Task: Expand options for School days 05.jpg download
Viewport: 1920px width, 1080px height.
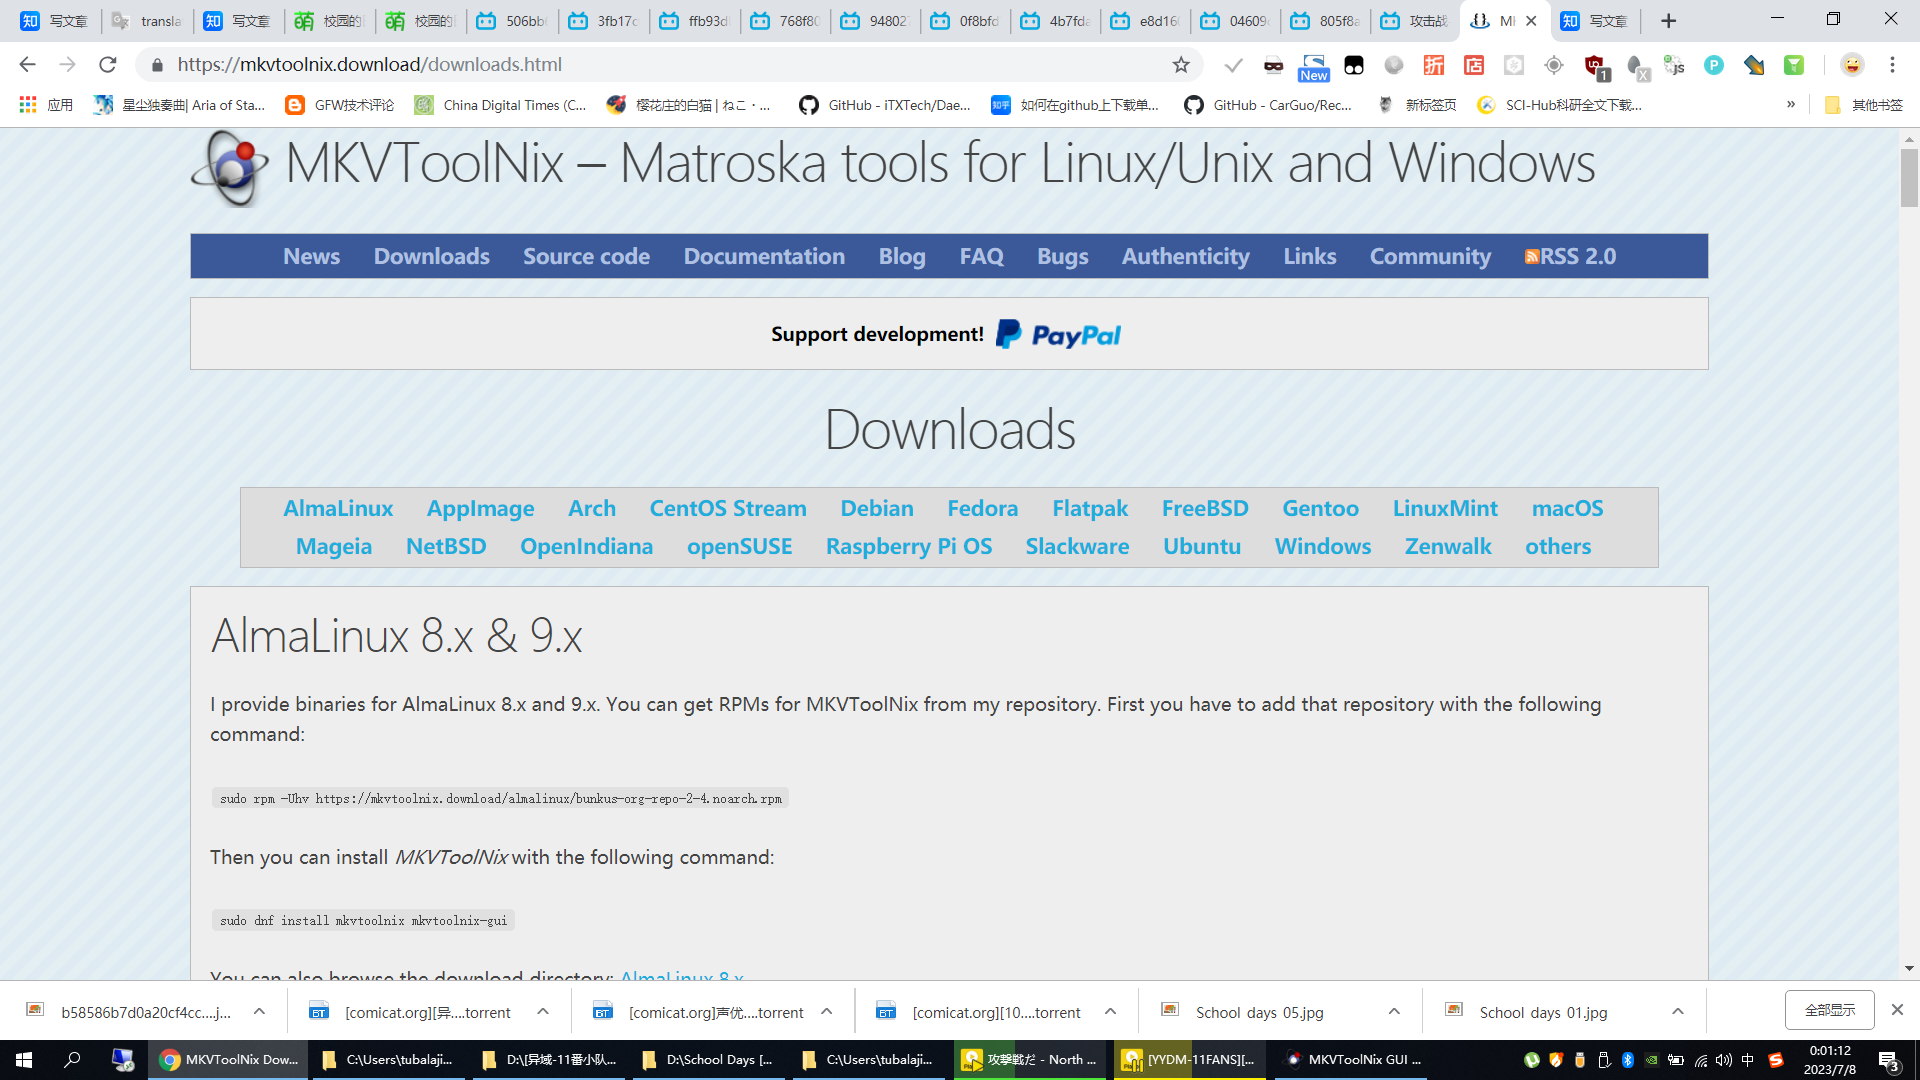Action: [1394, 1012]
